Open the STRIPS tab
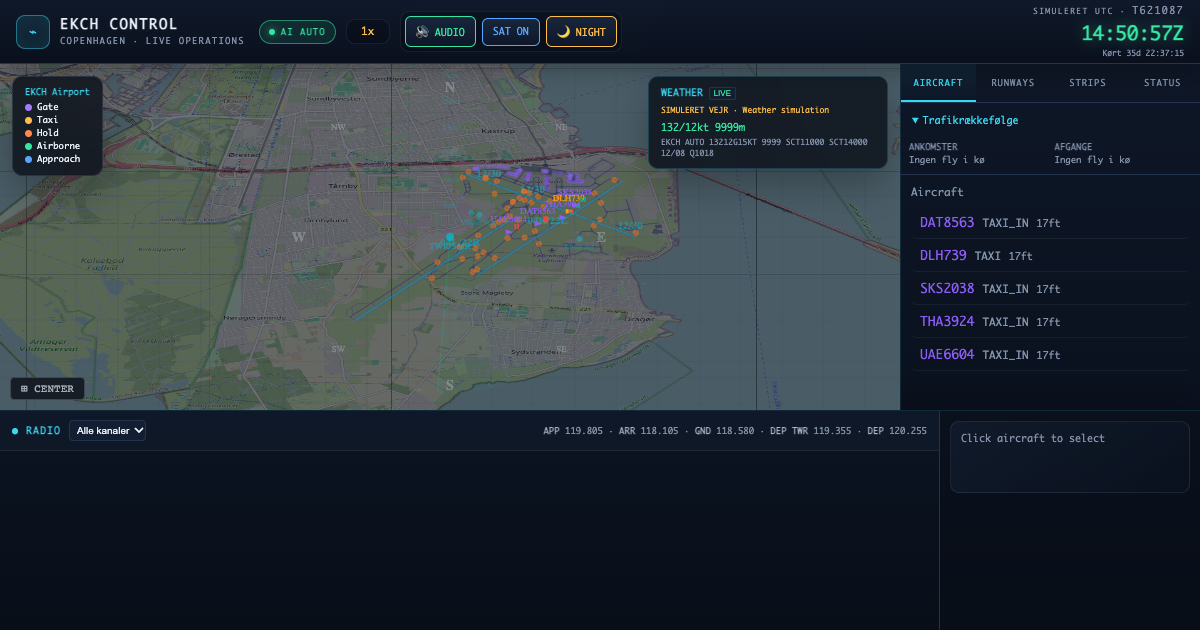 click(1087, 83)
